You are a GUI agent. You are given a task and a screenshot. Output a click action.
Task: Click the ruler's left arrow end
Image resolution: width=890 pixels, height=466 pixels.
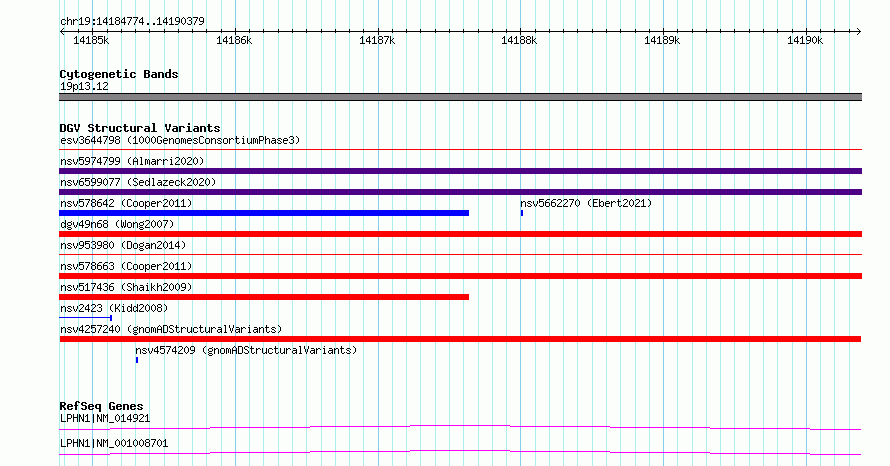62,31
